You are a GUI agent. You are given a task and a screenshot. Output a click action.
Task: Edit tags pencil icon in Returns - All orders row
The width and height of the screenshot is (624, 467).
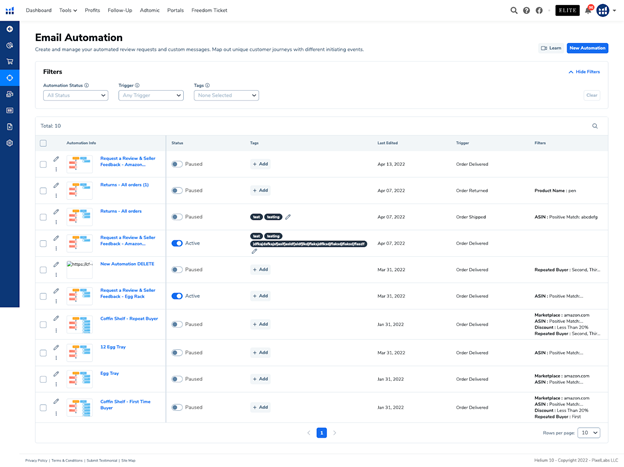point(288,217)
